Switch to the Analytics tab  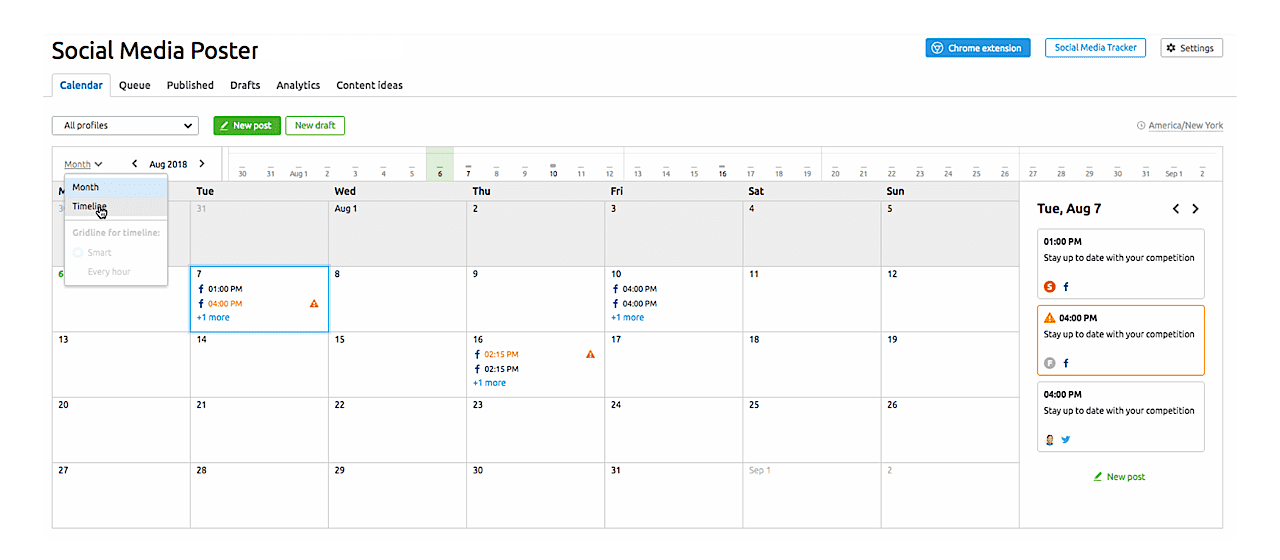click(x=298, y=86)
